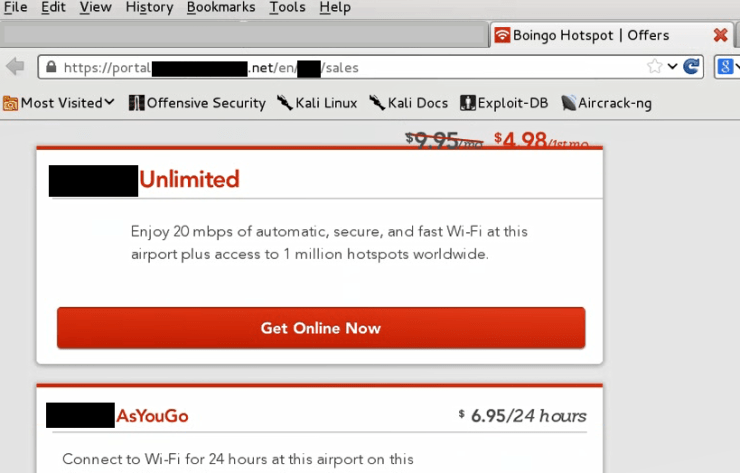The width and height of the screenshot is (740, 473).
Task: Open the Exploit-DB bookmark
Action: click(x=504, y=103)
